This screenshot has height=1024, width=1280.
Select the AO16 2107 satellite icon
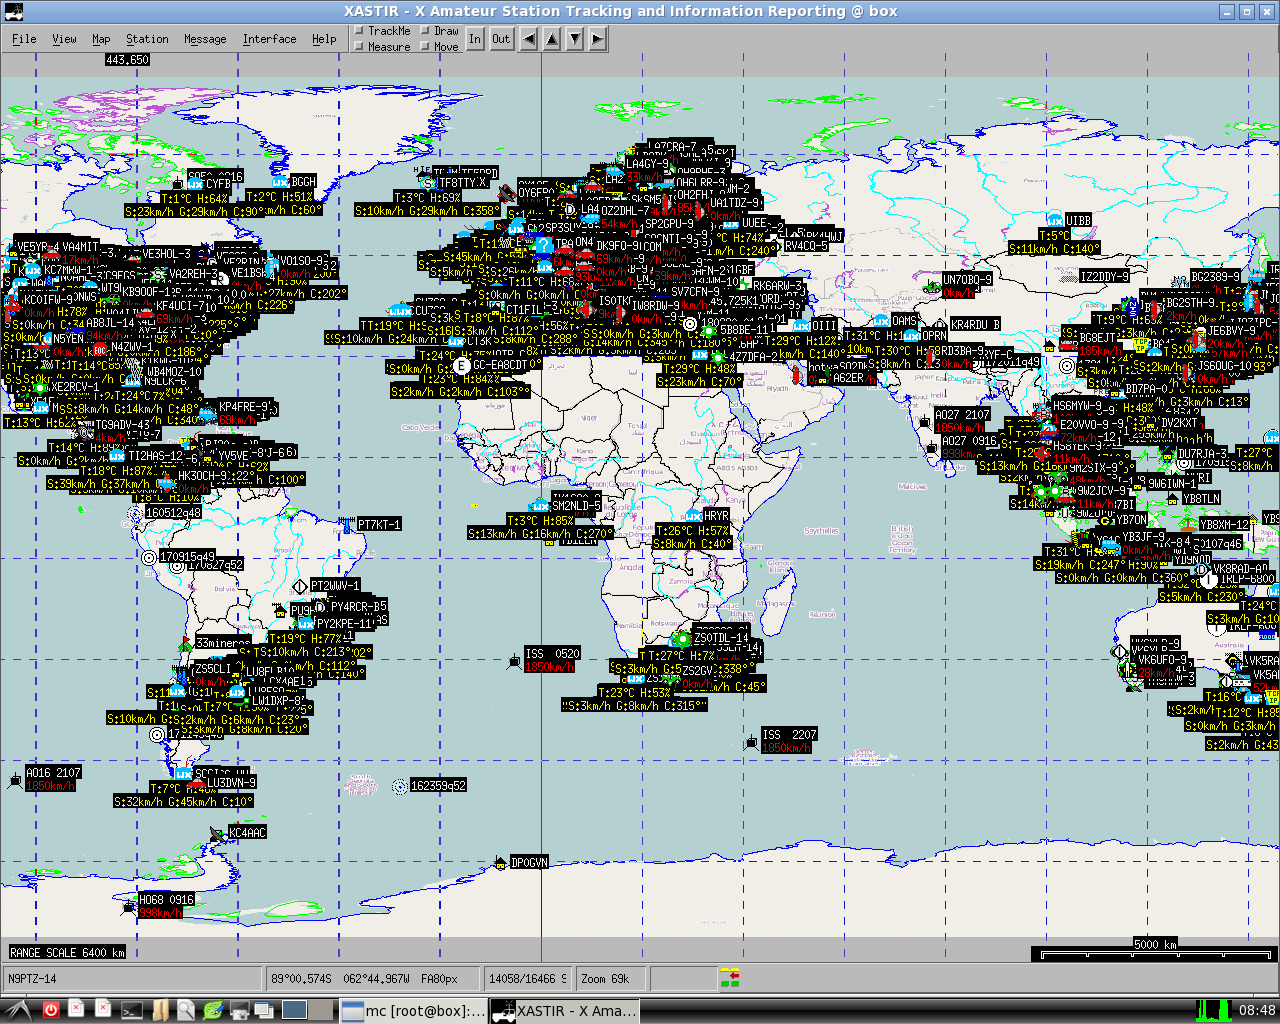pyautogui.click(x=14, y=780)
